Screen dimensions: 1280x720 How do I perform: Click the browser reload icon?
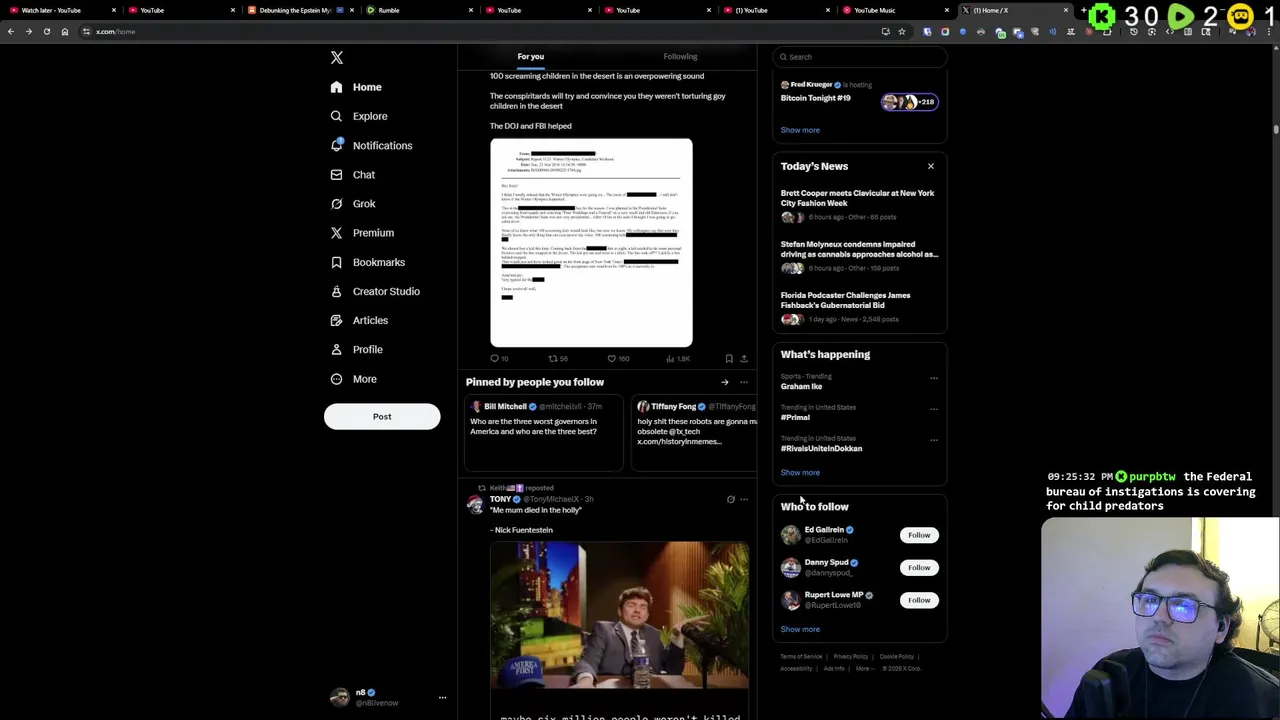46,32
